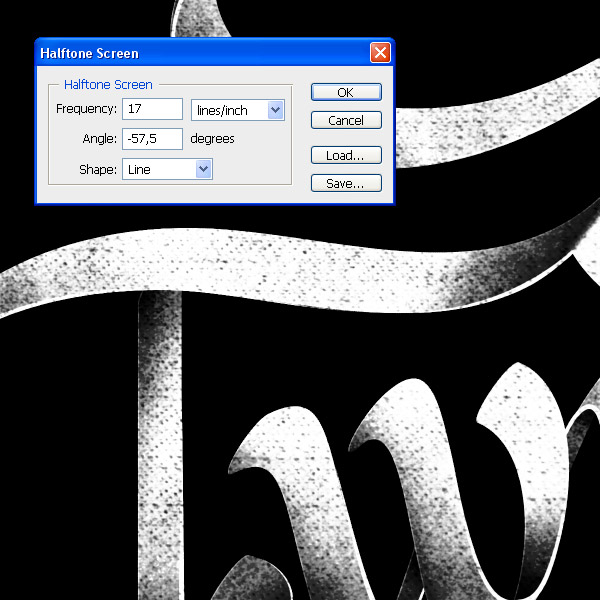Image resolution: width=600 pixels, height=600 pixels.
Task: Open the Shape dropdown showing Line
Action: (167, 169)
